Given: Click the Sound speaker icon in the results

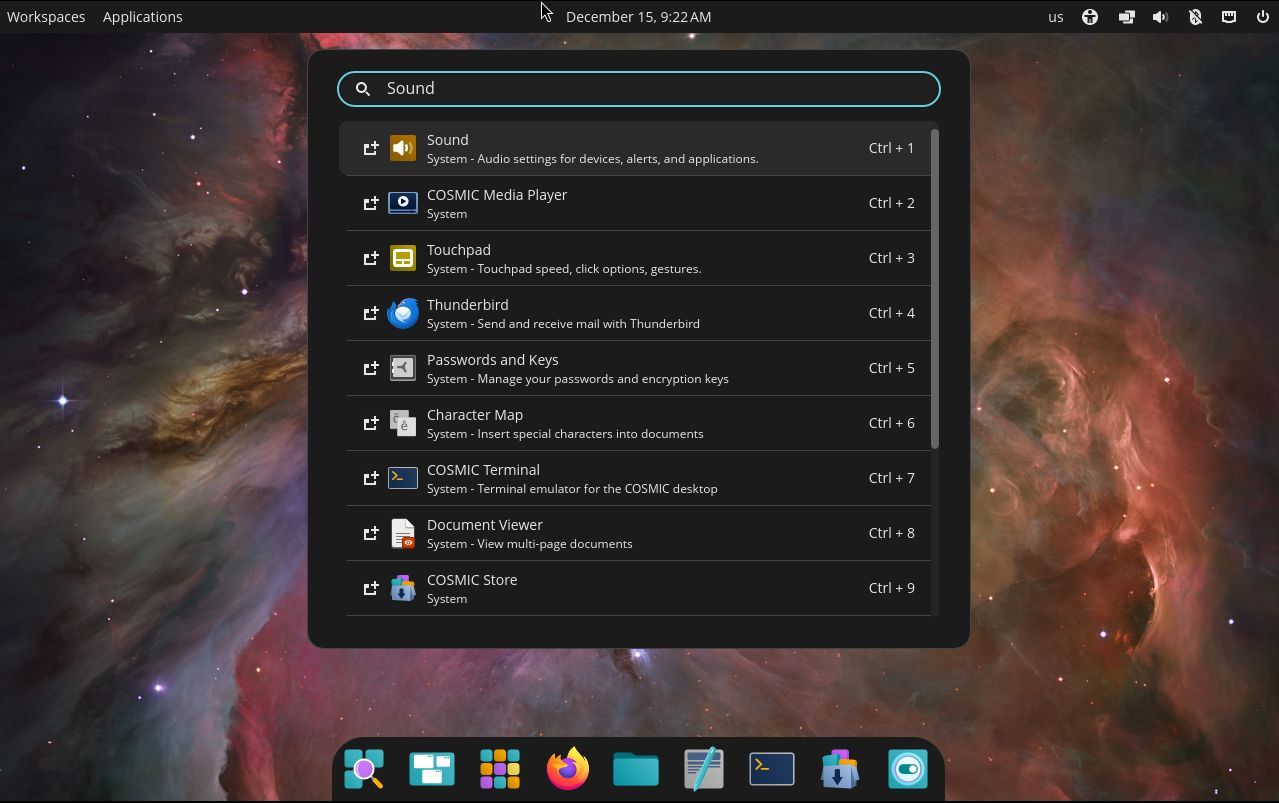Looking at the screenshot, I should 402,147.
